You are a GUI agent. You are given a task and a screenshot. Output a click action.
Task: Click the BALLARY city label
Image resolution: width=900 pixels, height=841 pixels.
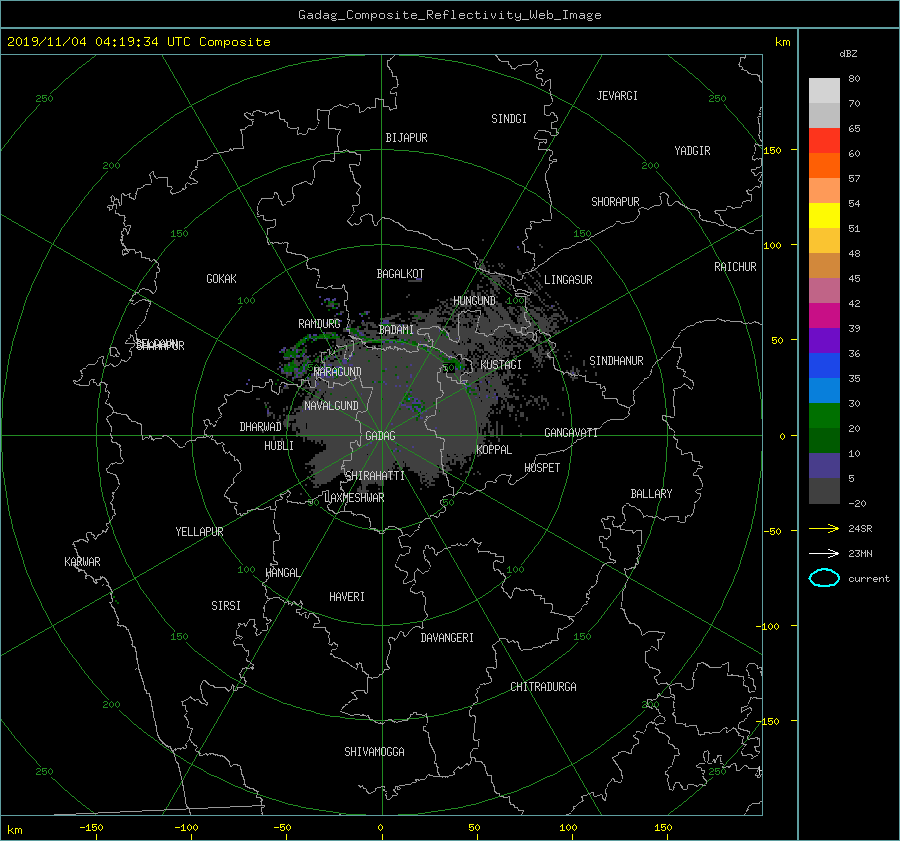[x=651, y=494]
